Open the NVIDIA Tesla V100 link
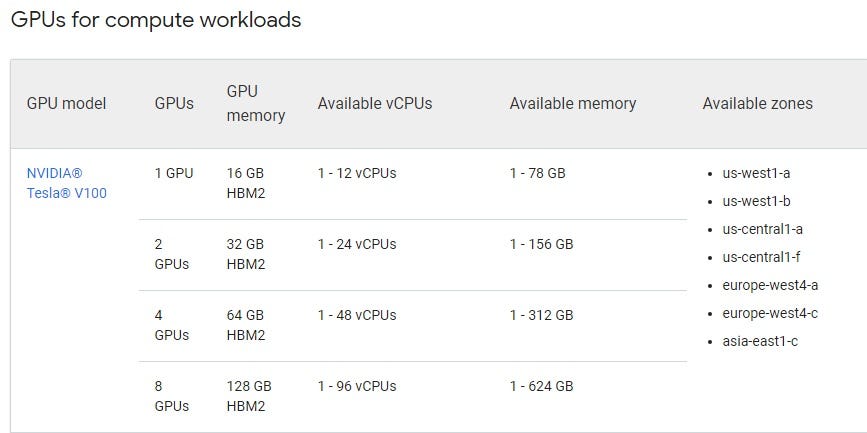The image size is (867, 433). pyautogui.click(x=67, y=183)
